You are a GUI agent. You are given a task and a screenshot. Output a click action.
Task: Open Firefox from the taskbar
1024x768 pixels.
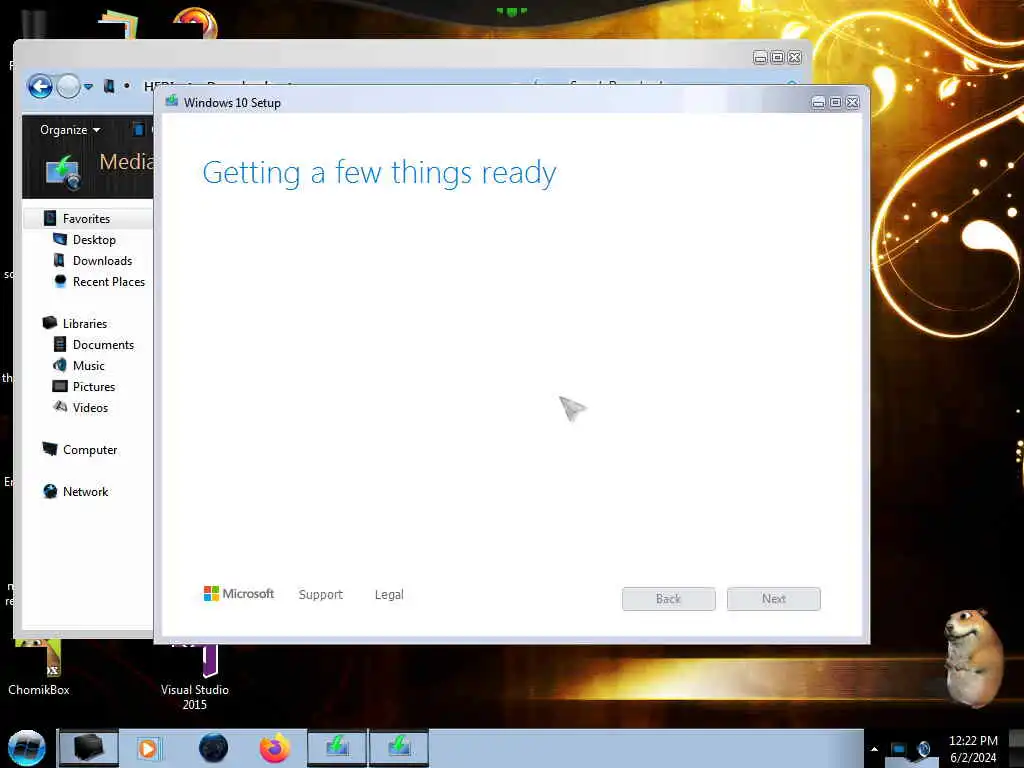[x=275, y=748]
